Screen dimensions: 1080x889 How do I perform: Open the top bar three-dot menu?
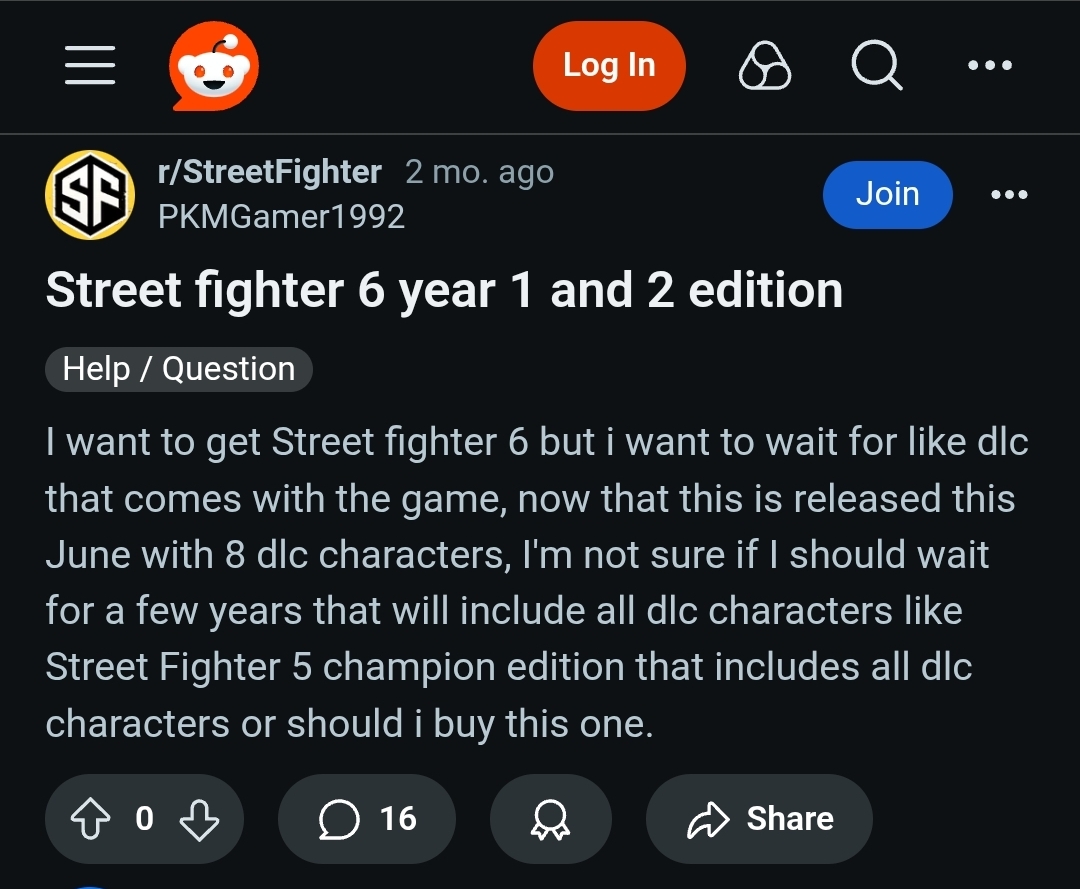click(990, 65)
